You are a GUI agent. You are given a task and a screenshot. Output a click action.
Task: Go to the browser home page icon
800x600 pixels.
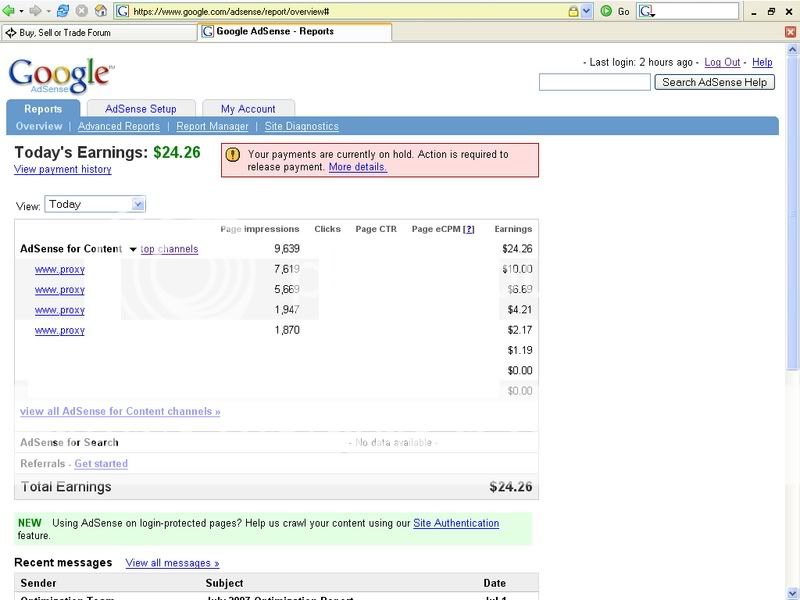point(101,11)
